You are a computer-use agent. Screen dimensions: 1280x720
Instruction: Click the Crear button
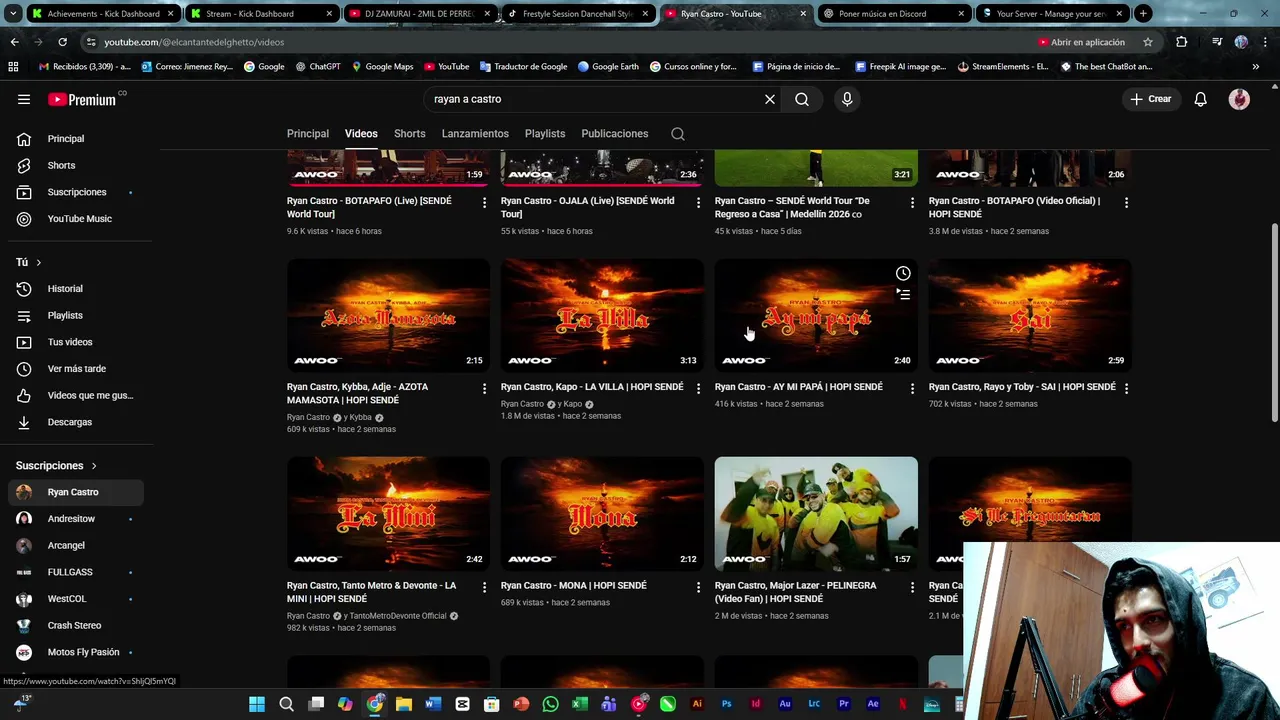point(1151,99)
